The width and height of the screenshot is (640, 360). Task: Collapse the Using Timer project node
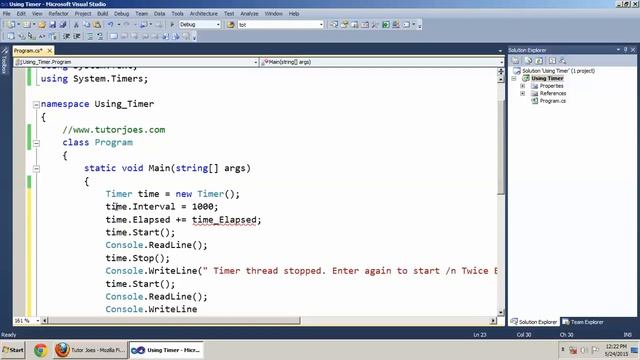point(514,78)
